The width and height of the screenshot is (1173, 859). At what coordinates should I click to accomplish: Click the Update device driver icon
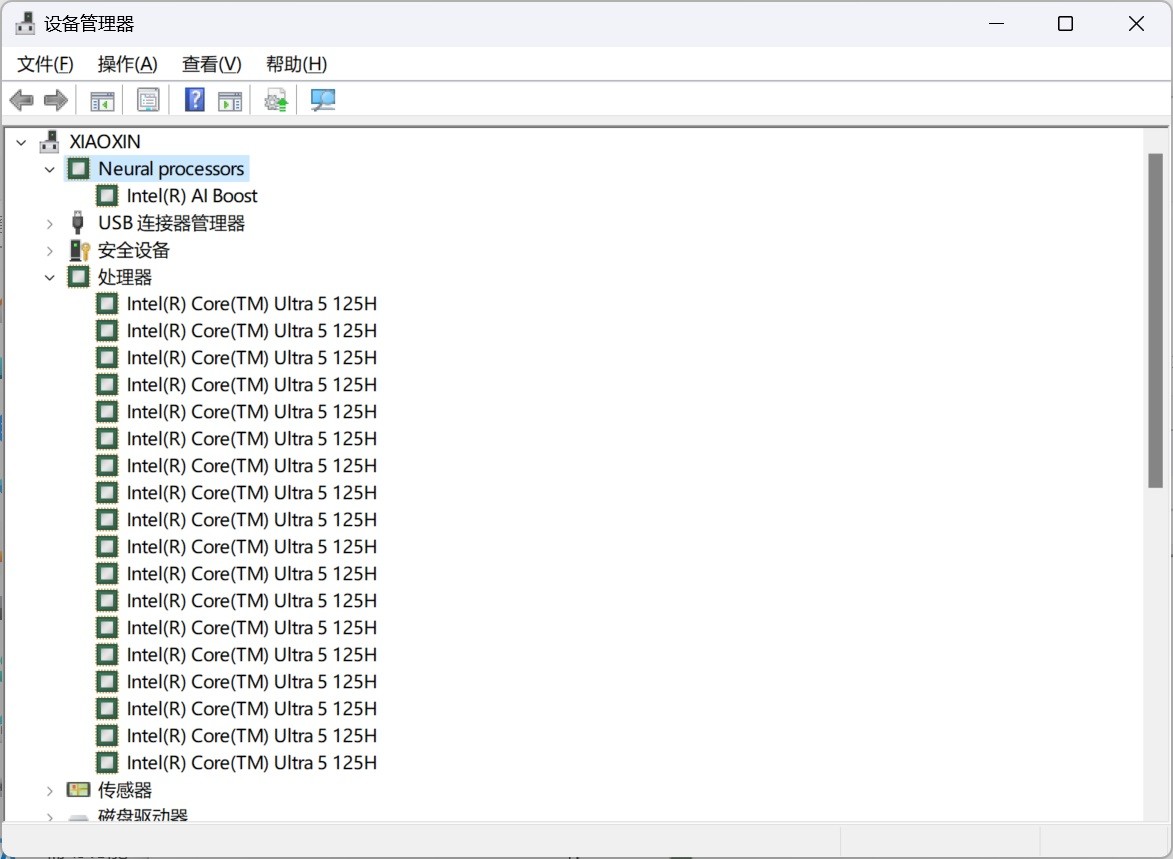(276, 100)
